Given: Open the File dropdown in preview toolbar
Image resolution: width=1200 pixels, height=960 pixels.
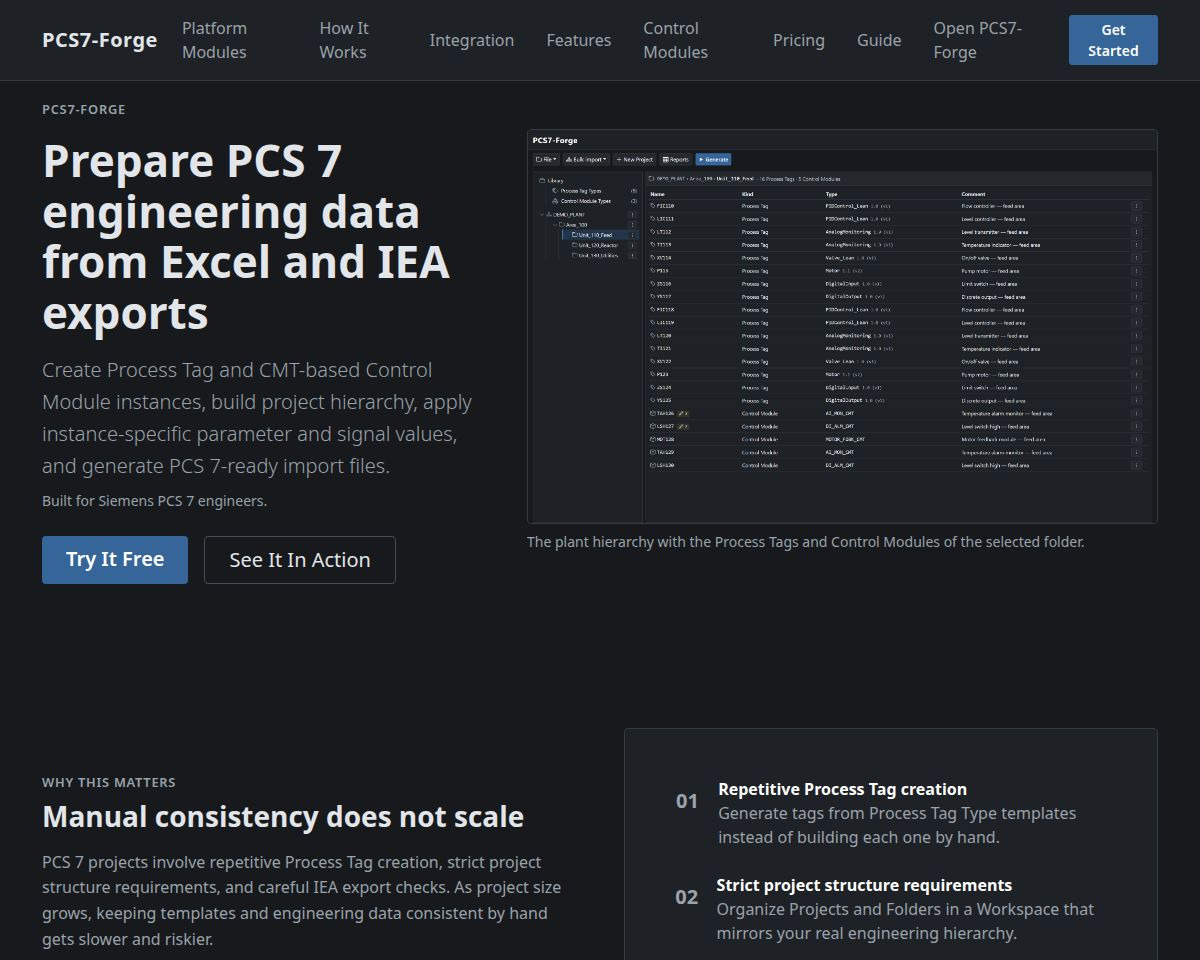Looking at the screenshot, I should click(x=546, y=159).
